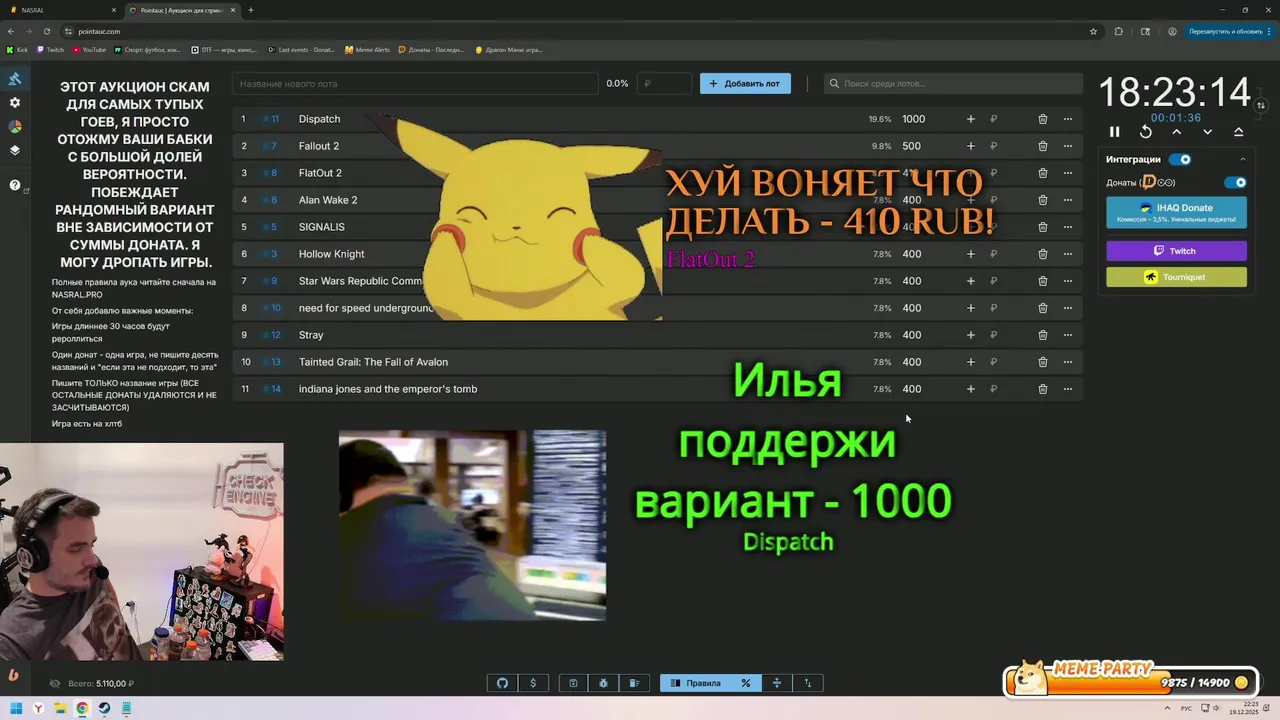Open more options for indiana jones lot
1280x720 pixels.
tap(1068, 389)
